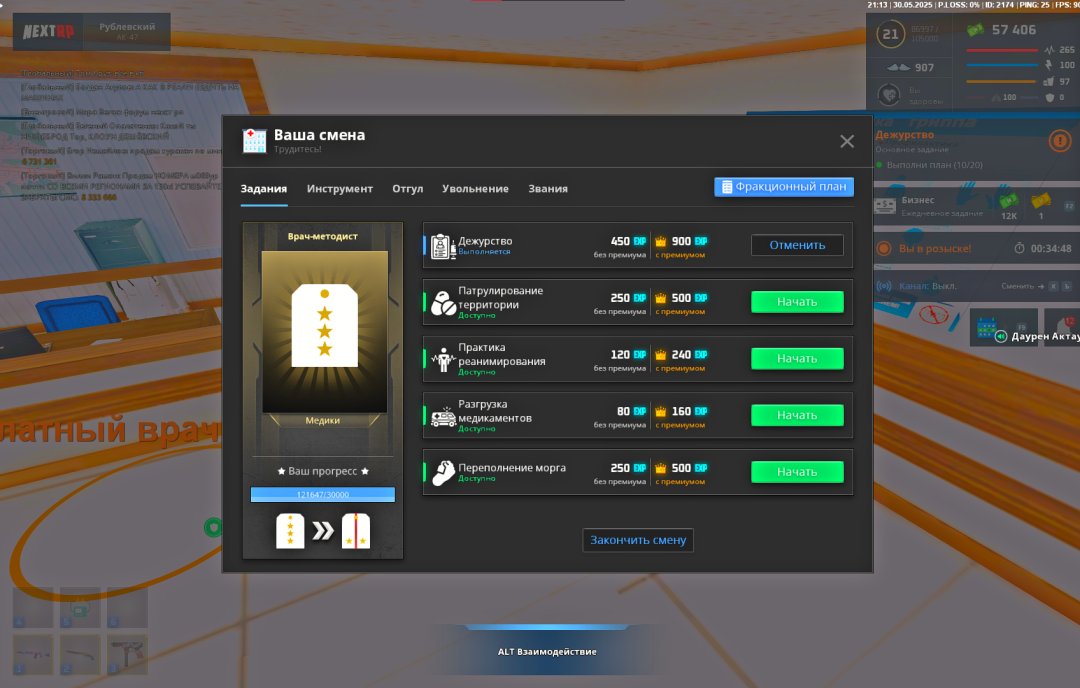The image size is (1080, 688).
Task: Click the calendar icon near Даурен
Action: [x=986, y=326]
